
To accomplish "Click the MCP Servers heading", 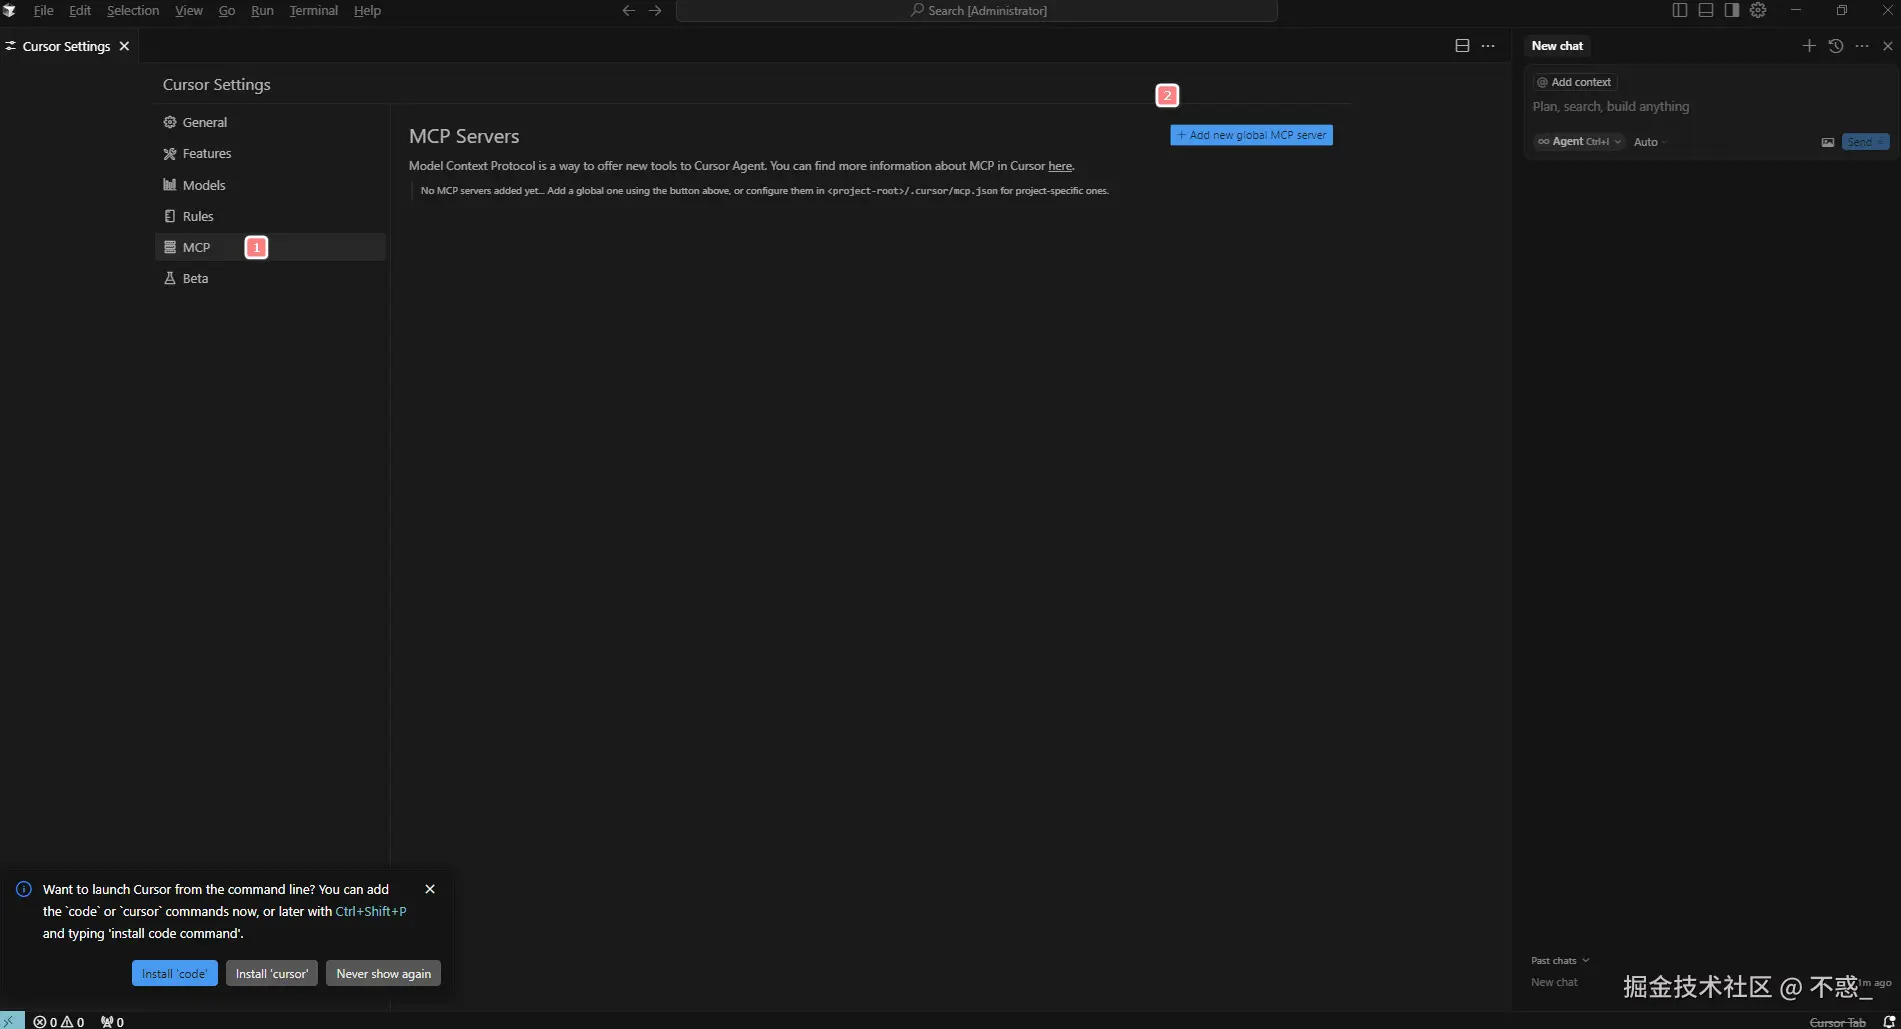I will [x=464, y=136].
